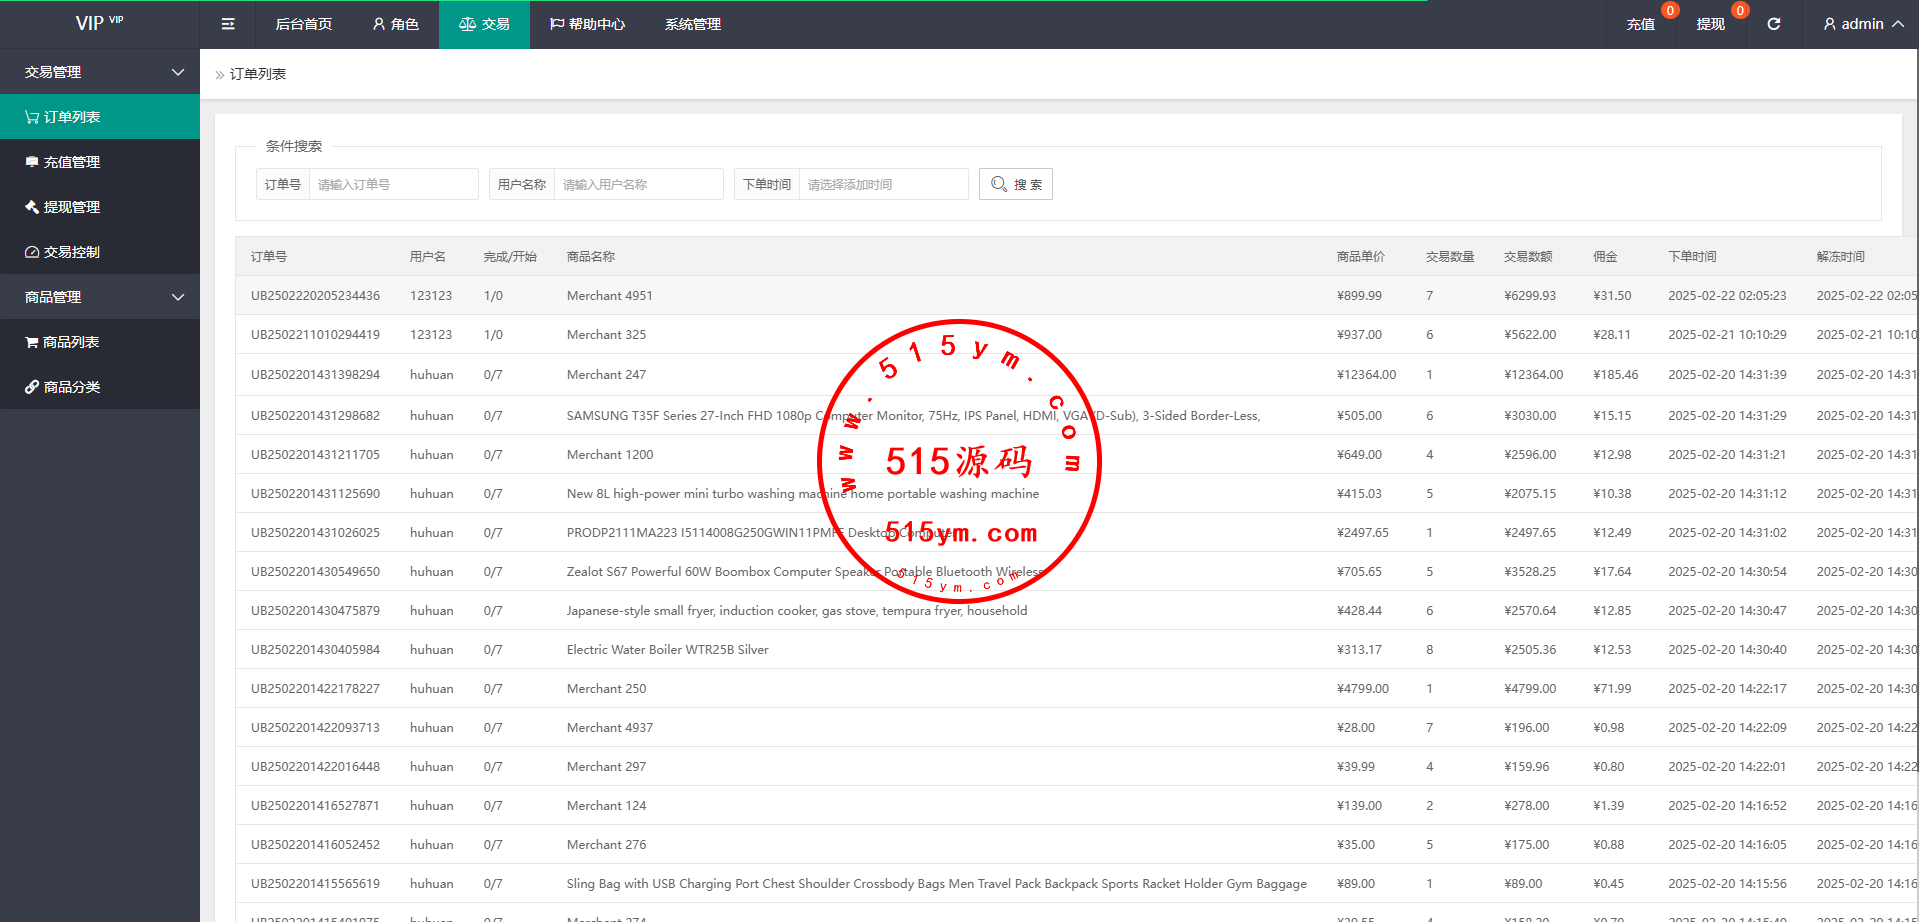Click the 搜索 search button
Screen dimensions: 1919x922
click(1015, 184)
